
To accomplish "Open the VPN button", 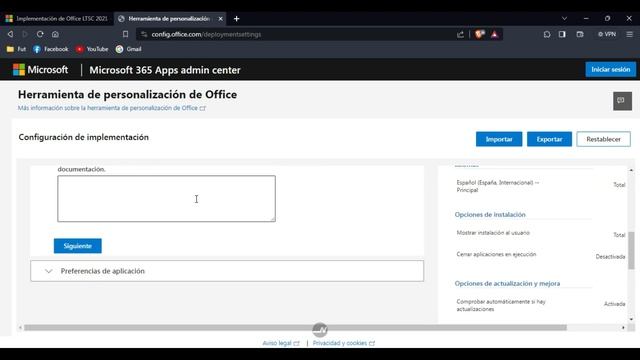I will tap(607, 34).
